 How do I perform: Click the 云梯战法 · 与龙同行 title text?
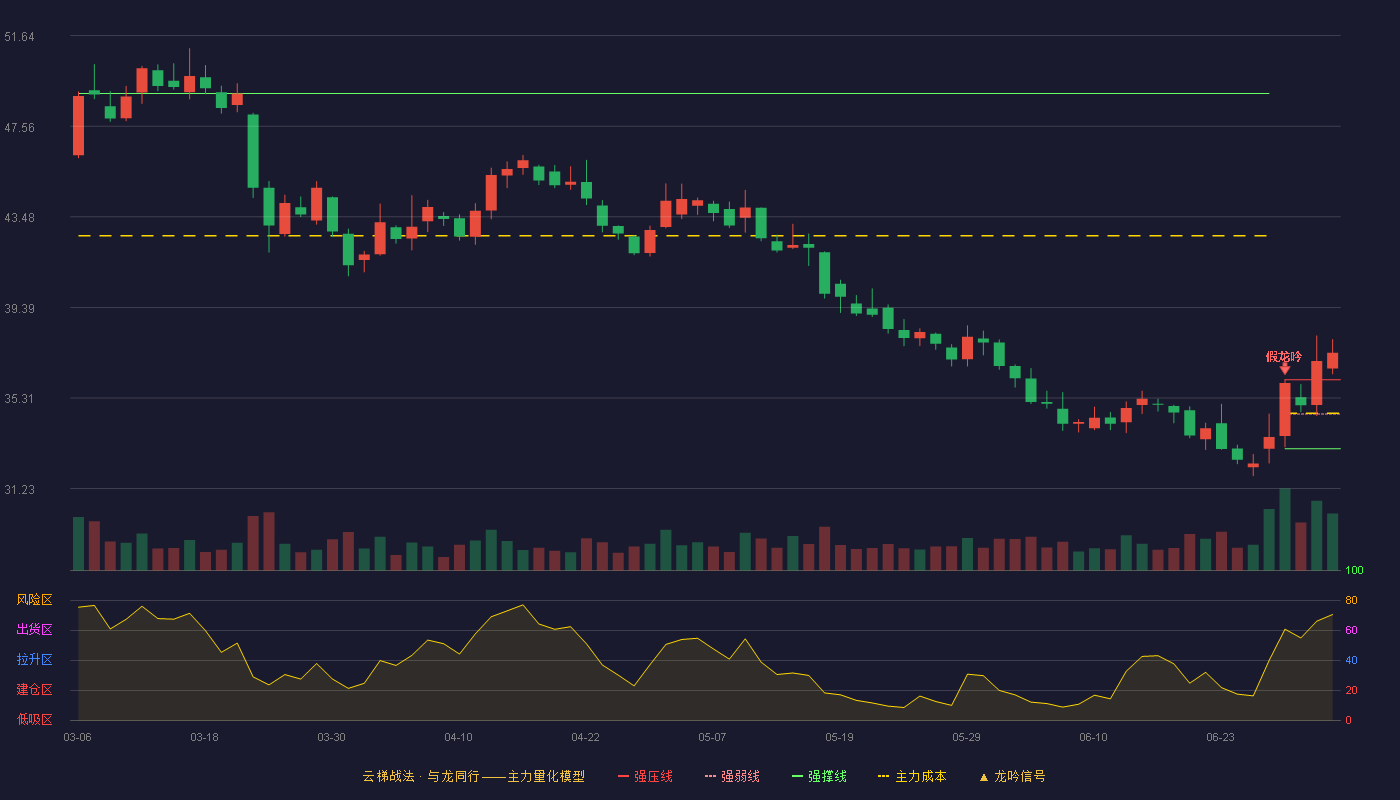point(421,776)
